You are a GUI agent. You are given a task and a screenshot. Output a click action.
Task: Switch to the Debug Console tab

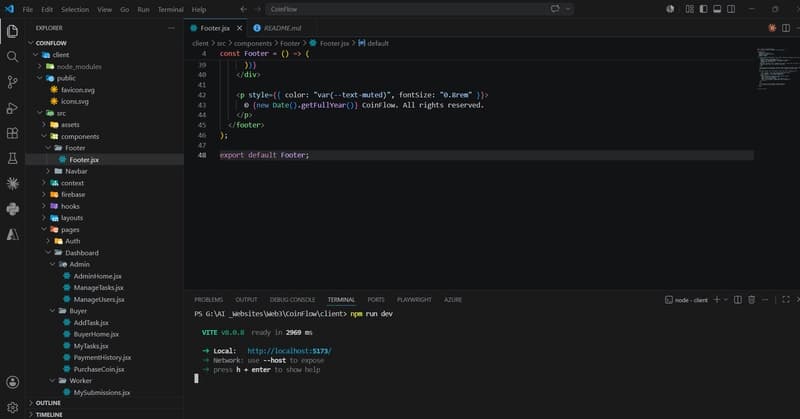click(x=292, y=300)
